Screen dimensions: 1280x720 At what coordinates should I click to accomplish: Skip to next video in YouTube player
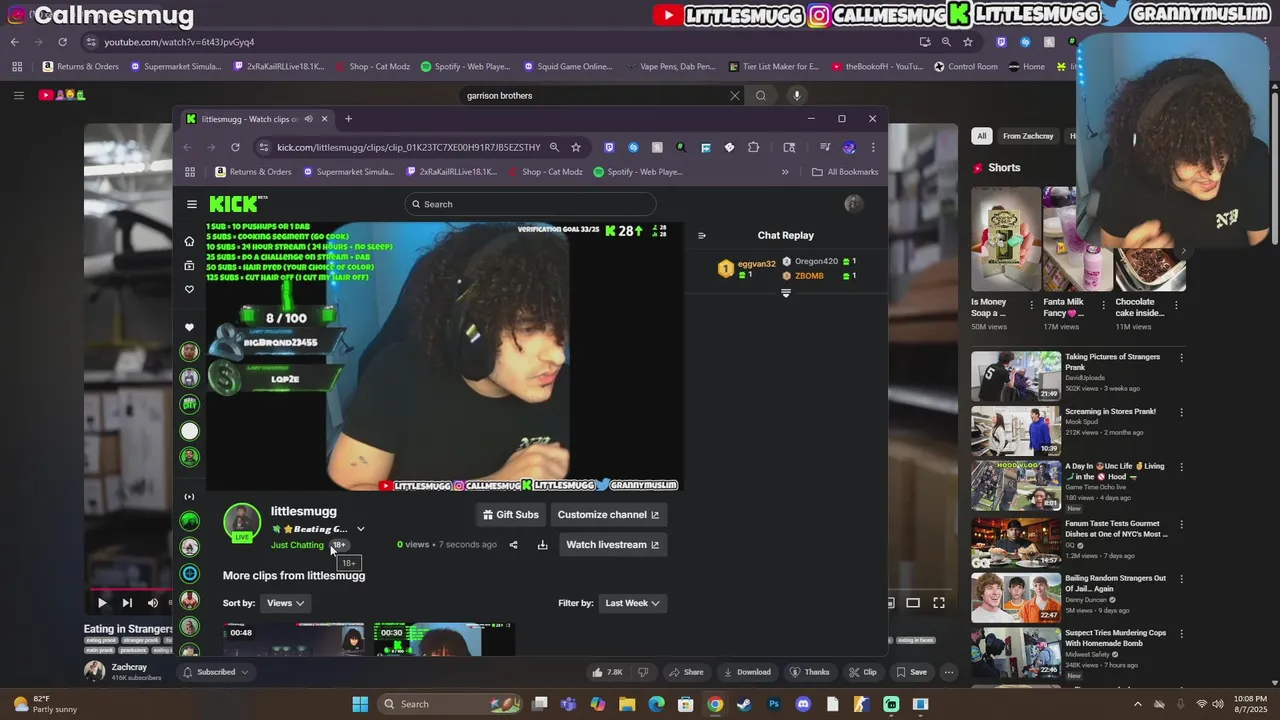click(127, 603)
